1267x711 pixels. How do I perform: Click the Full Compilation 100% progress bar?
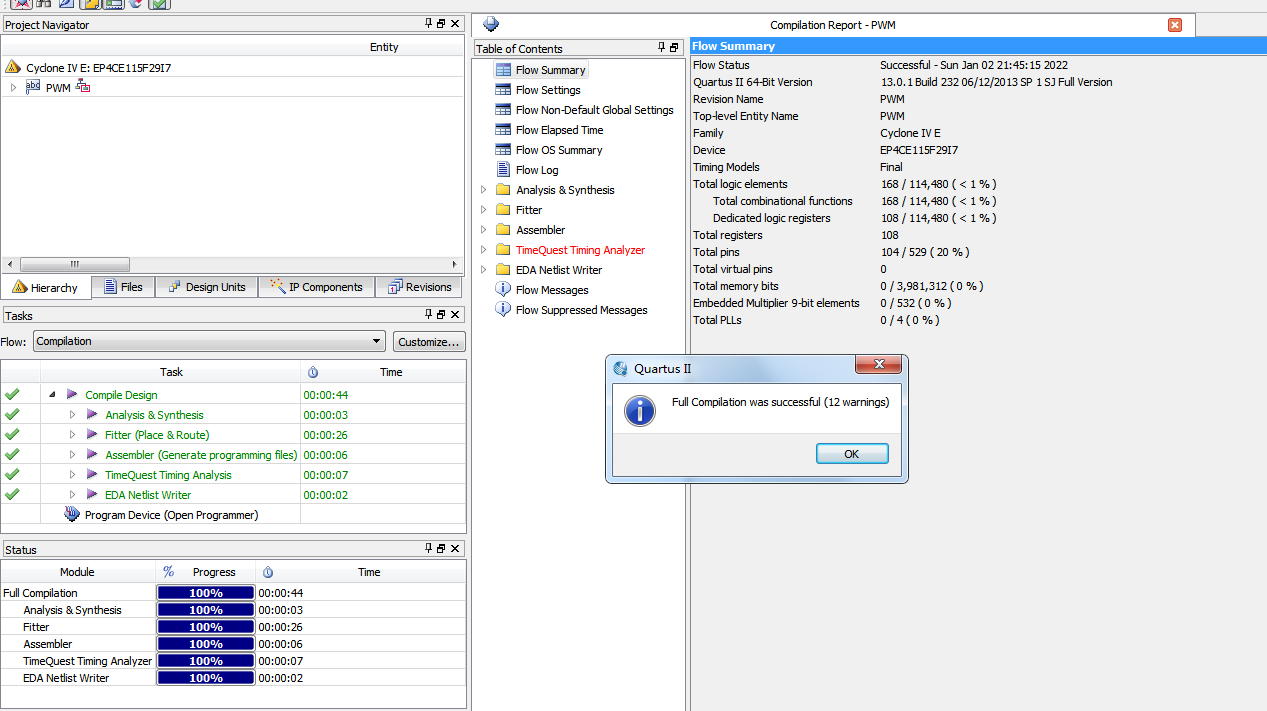206,593
